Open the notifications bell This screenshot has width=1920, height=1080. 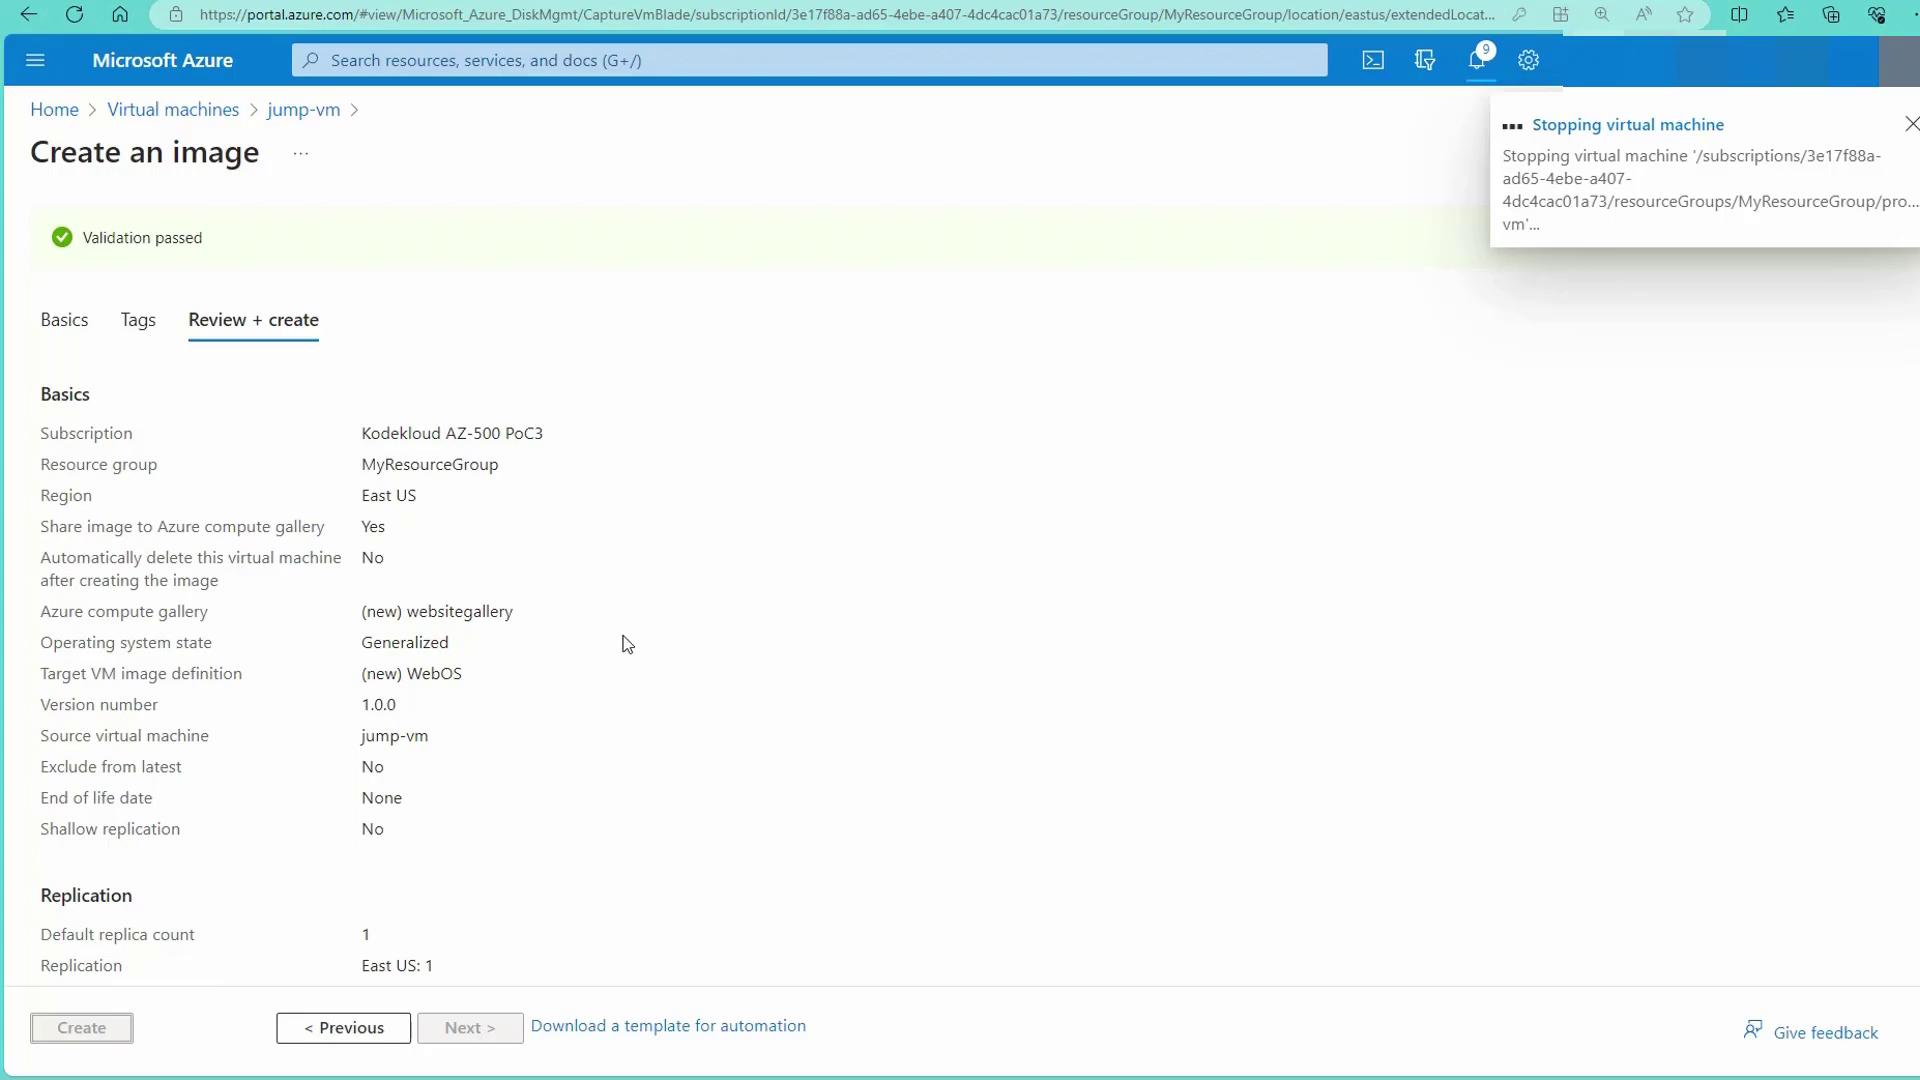point(1477,60)
